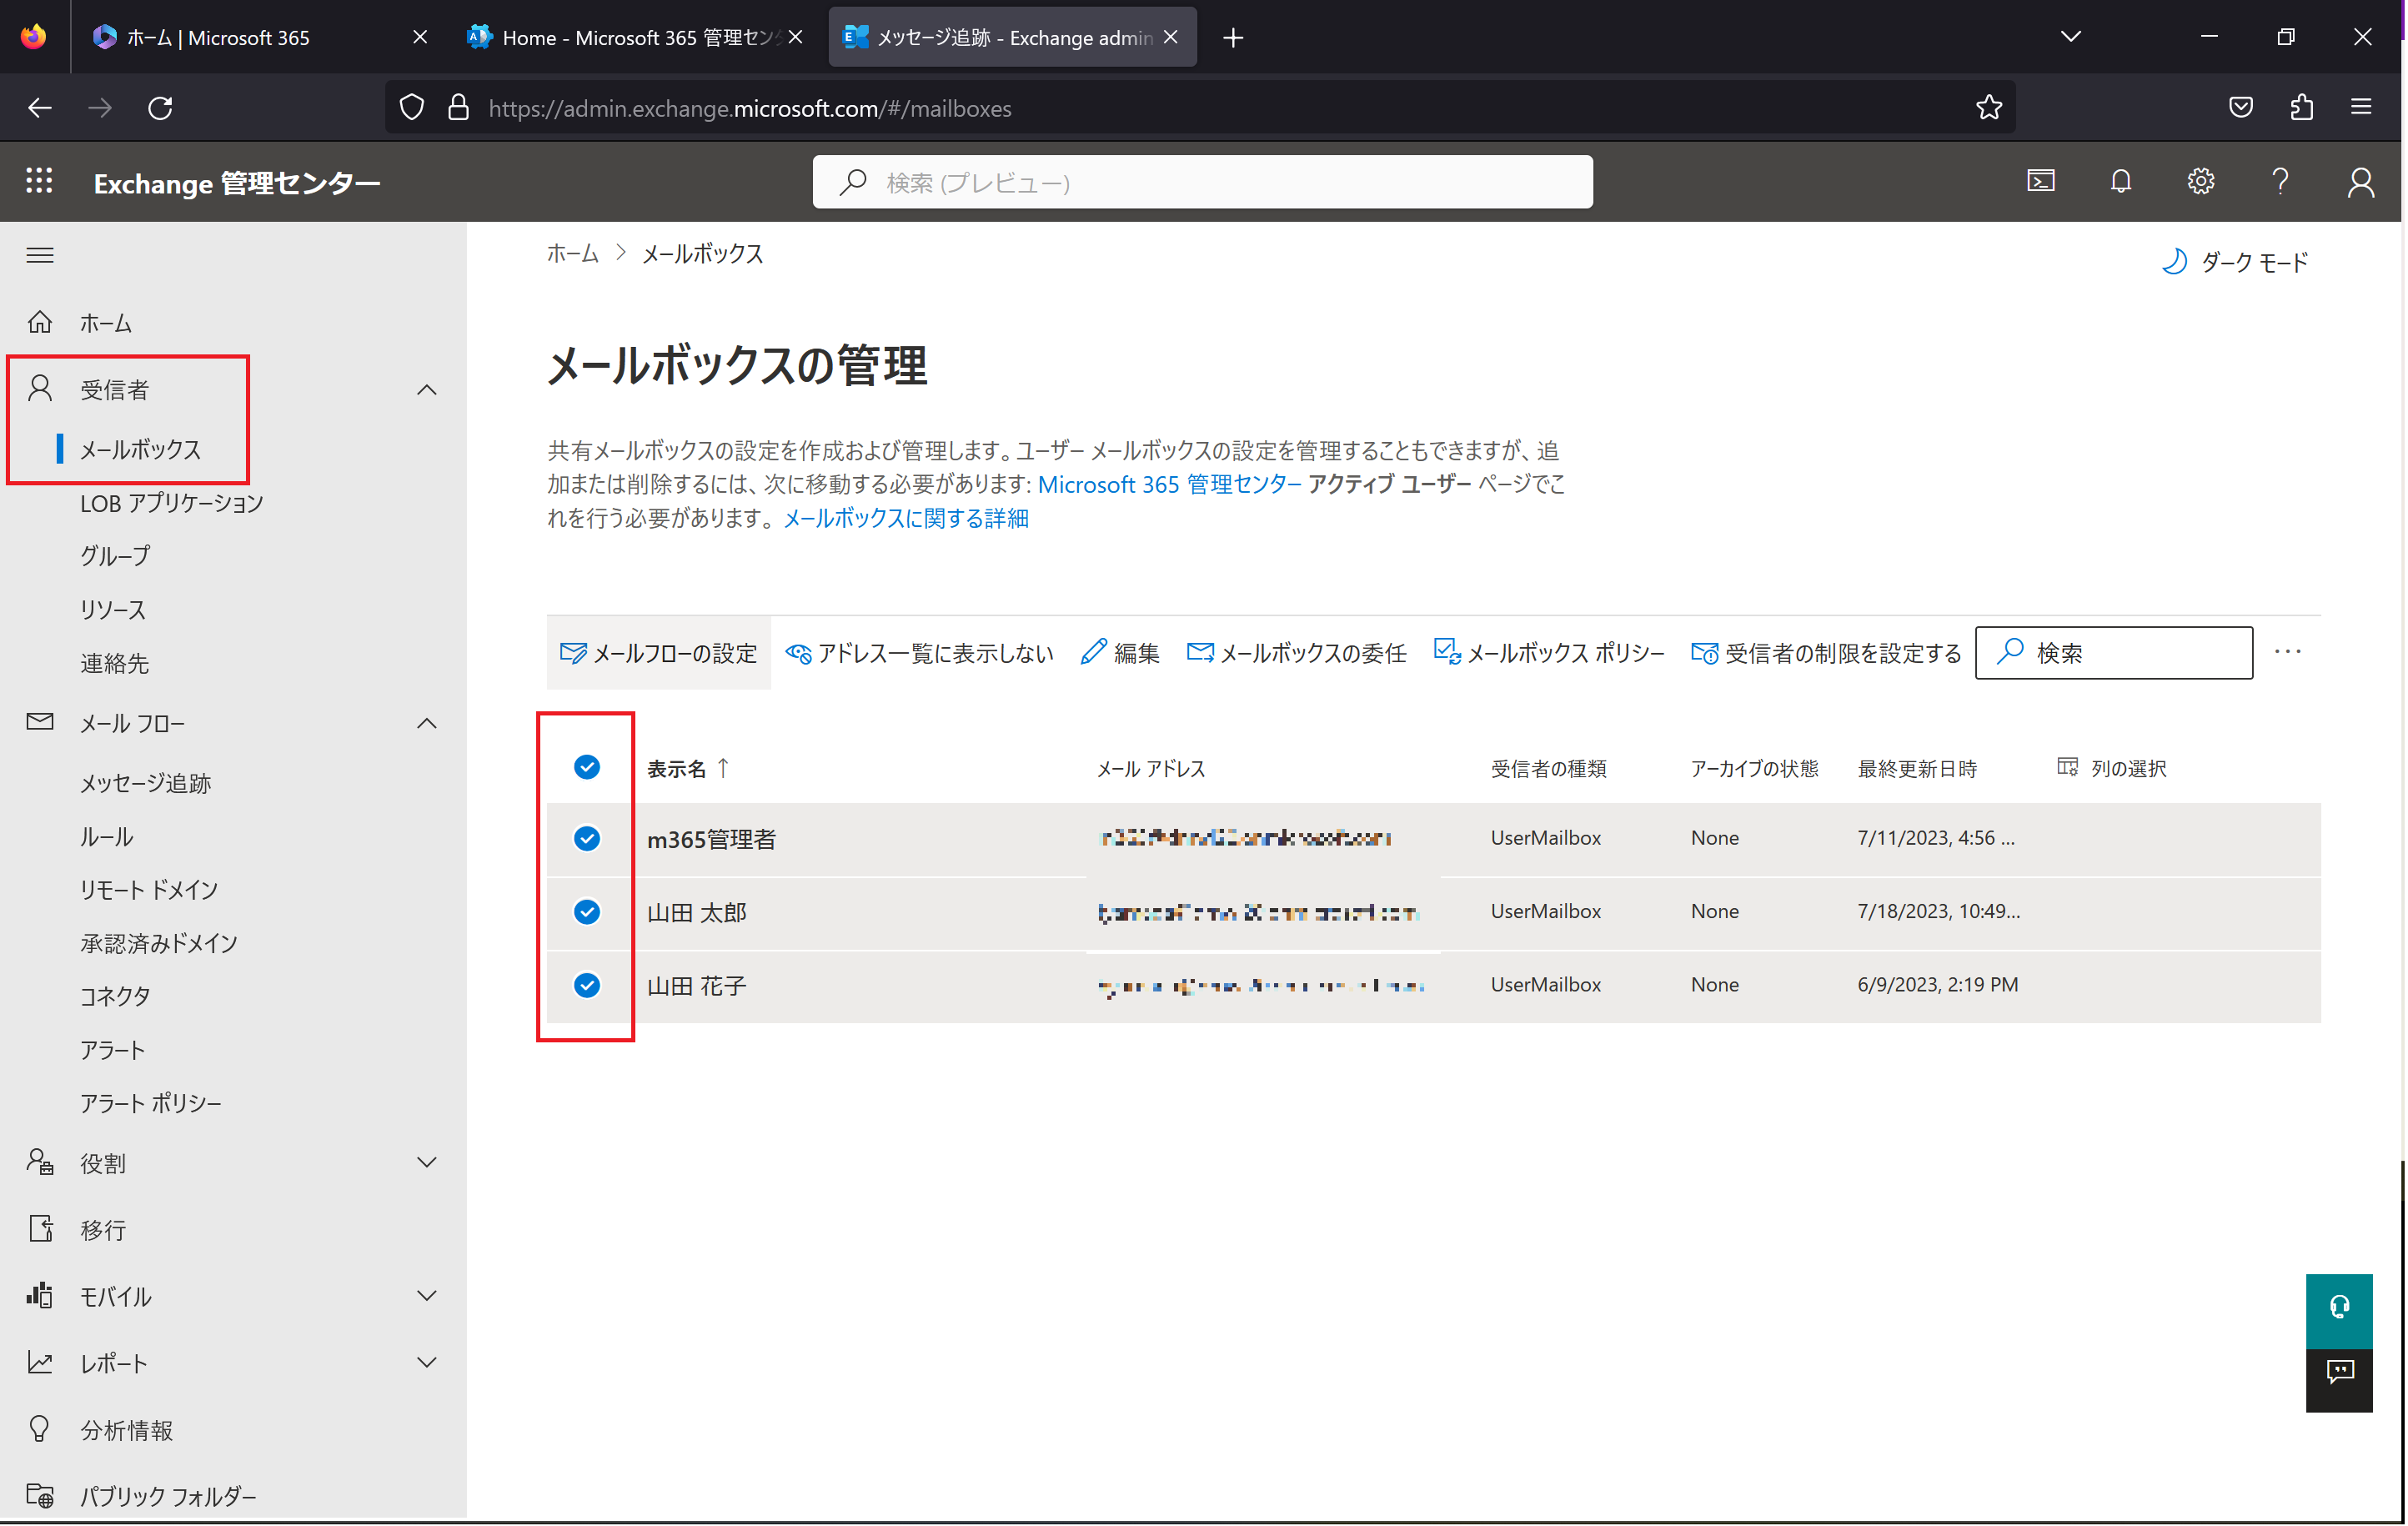Expand the モバイル section chevron
The width and height of the screenshot is (2408, 1526).
(x=427, y=1295)
